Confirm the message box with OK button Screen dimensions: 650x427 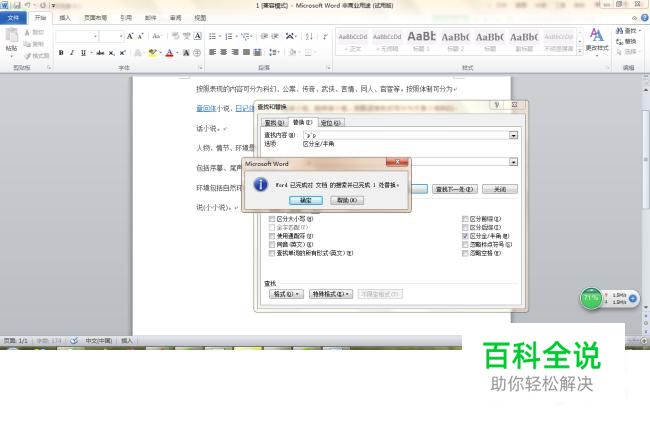coord(306,200)
